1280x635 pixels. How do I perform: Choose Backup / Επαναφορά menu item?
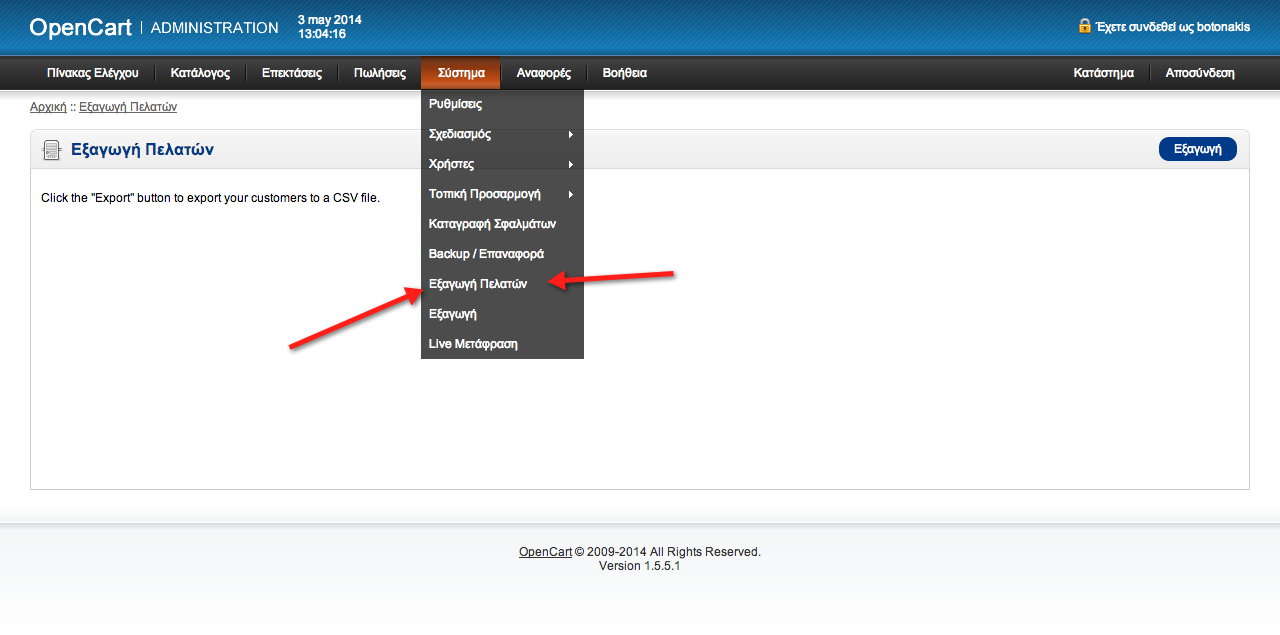click(502, 254)
